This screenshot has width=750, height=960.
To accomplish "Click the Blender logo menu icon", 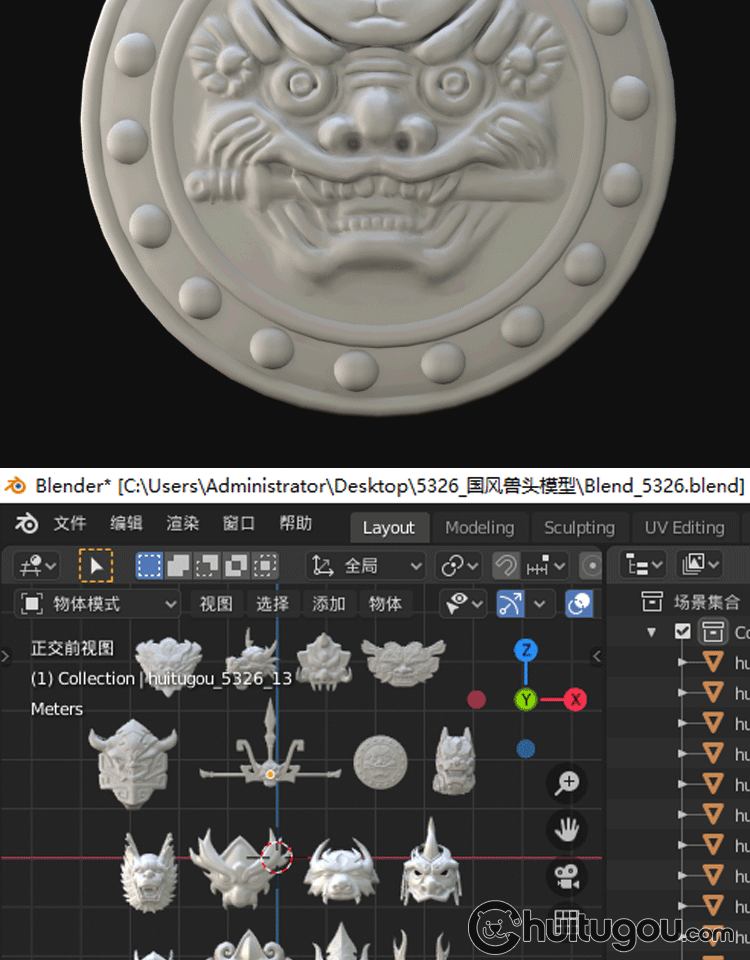I will click(x=26, y=524).
